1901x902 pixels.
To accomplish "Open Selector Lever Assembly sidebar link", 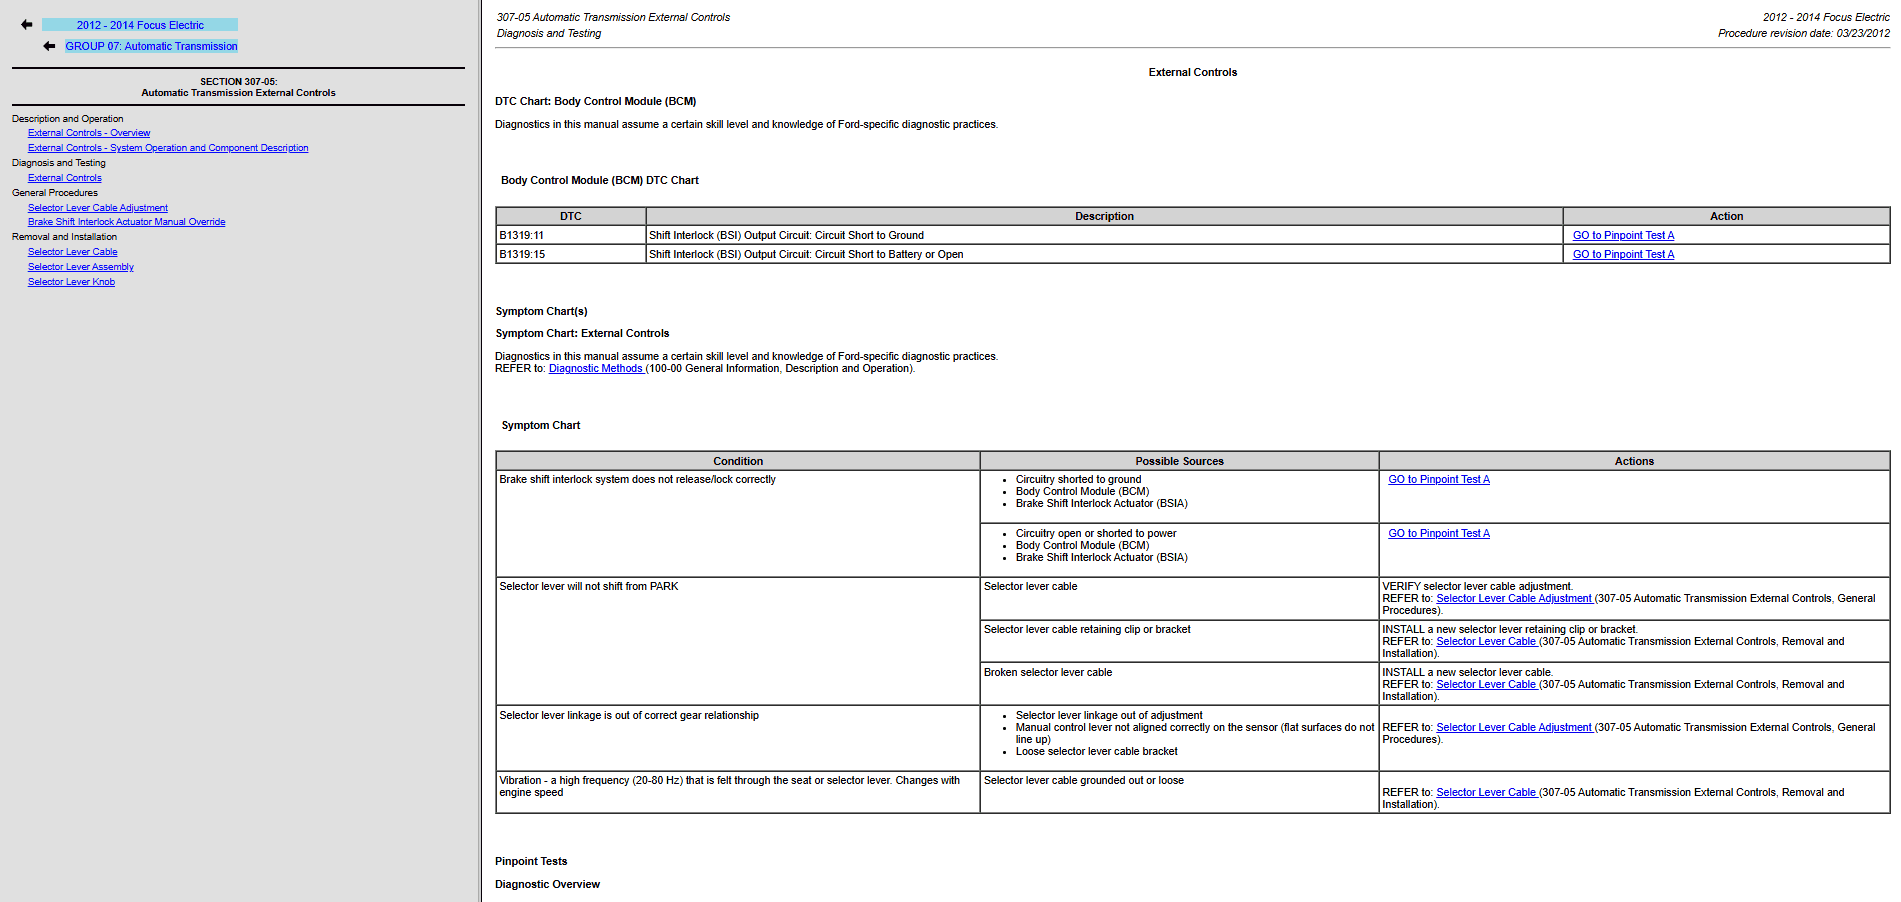I will pos(81,267).
